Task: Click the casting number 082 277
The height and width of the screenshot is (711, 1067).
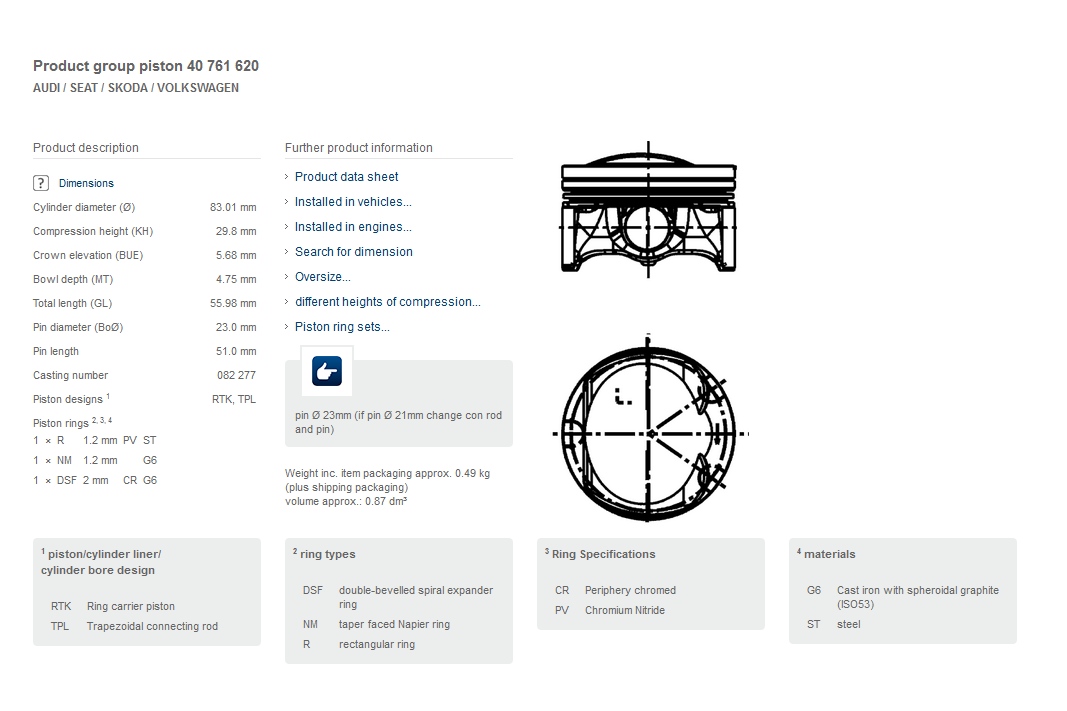Action: (x=236, y=375)
